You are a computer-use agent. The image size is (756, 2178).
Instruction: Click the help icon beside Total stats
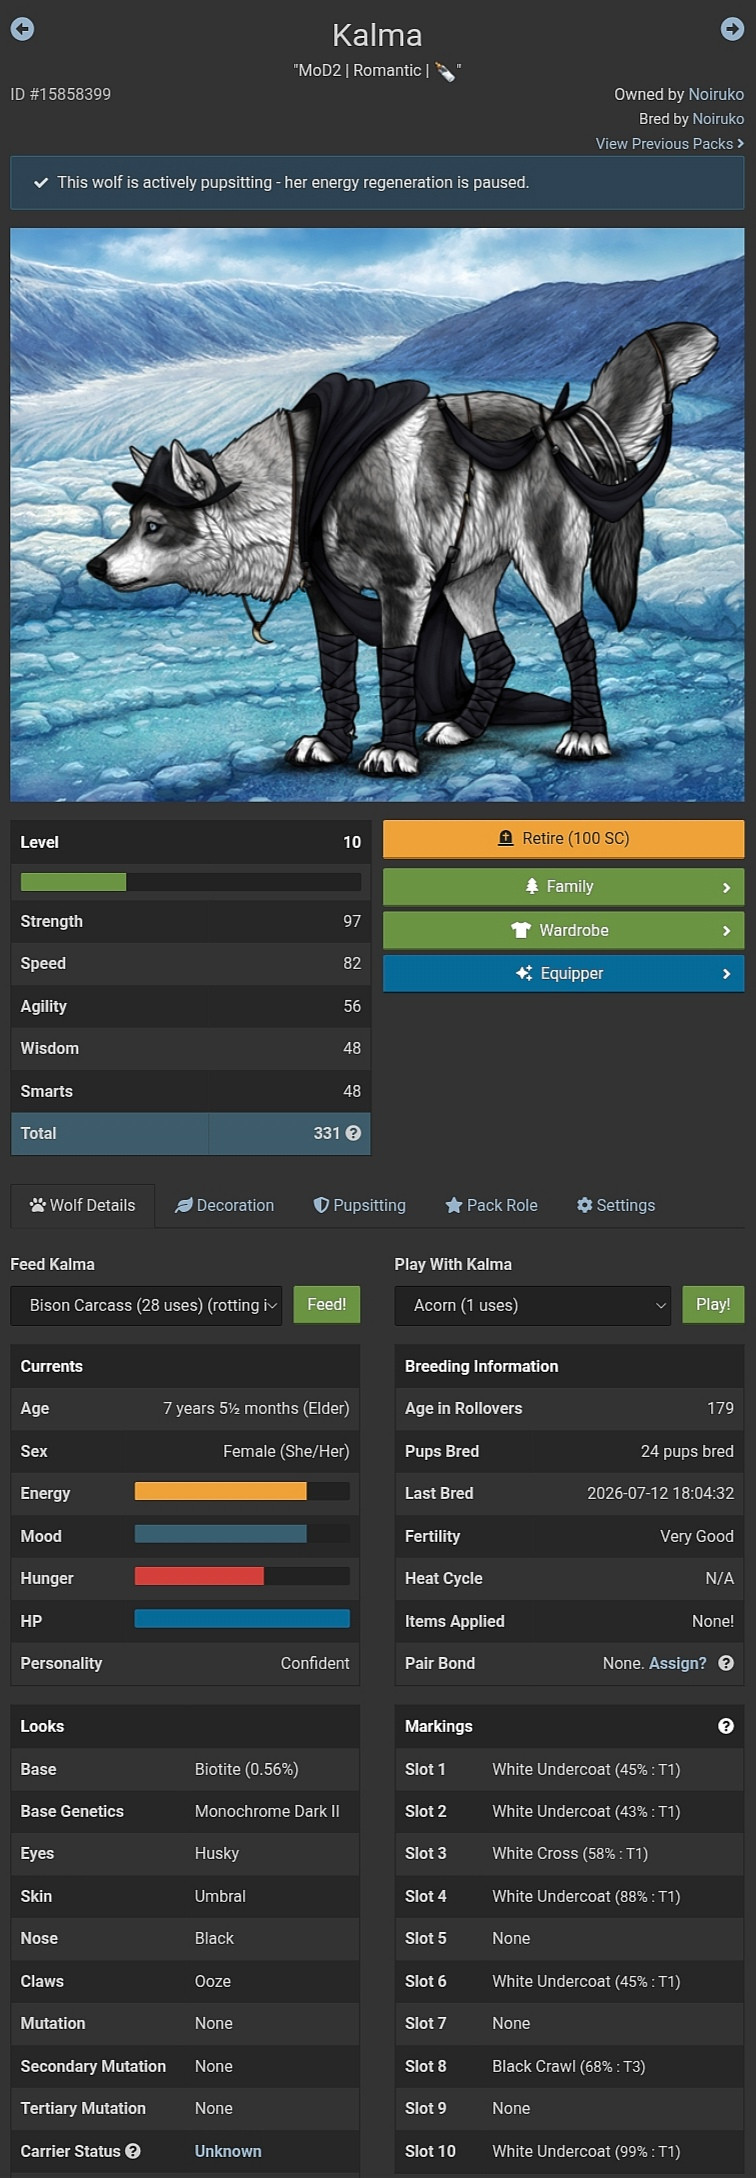pos(353,1133)
